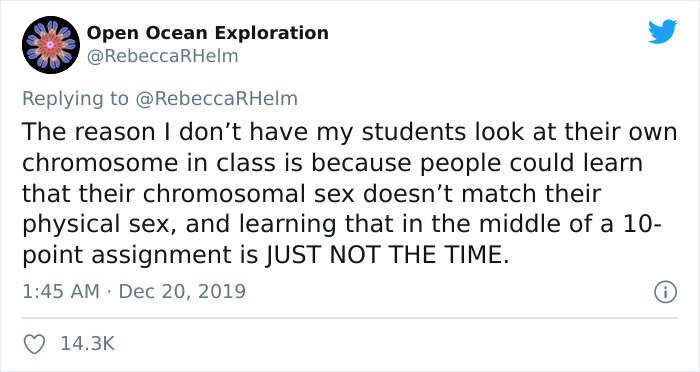
Task: Open Open Ocean Exploration profile picture
Action: 51,45
